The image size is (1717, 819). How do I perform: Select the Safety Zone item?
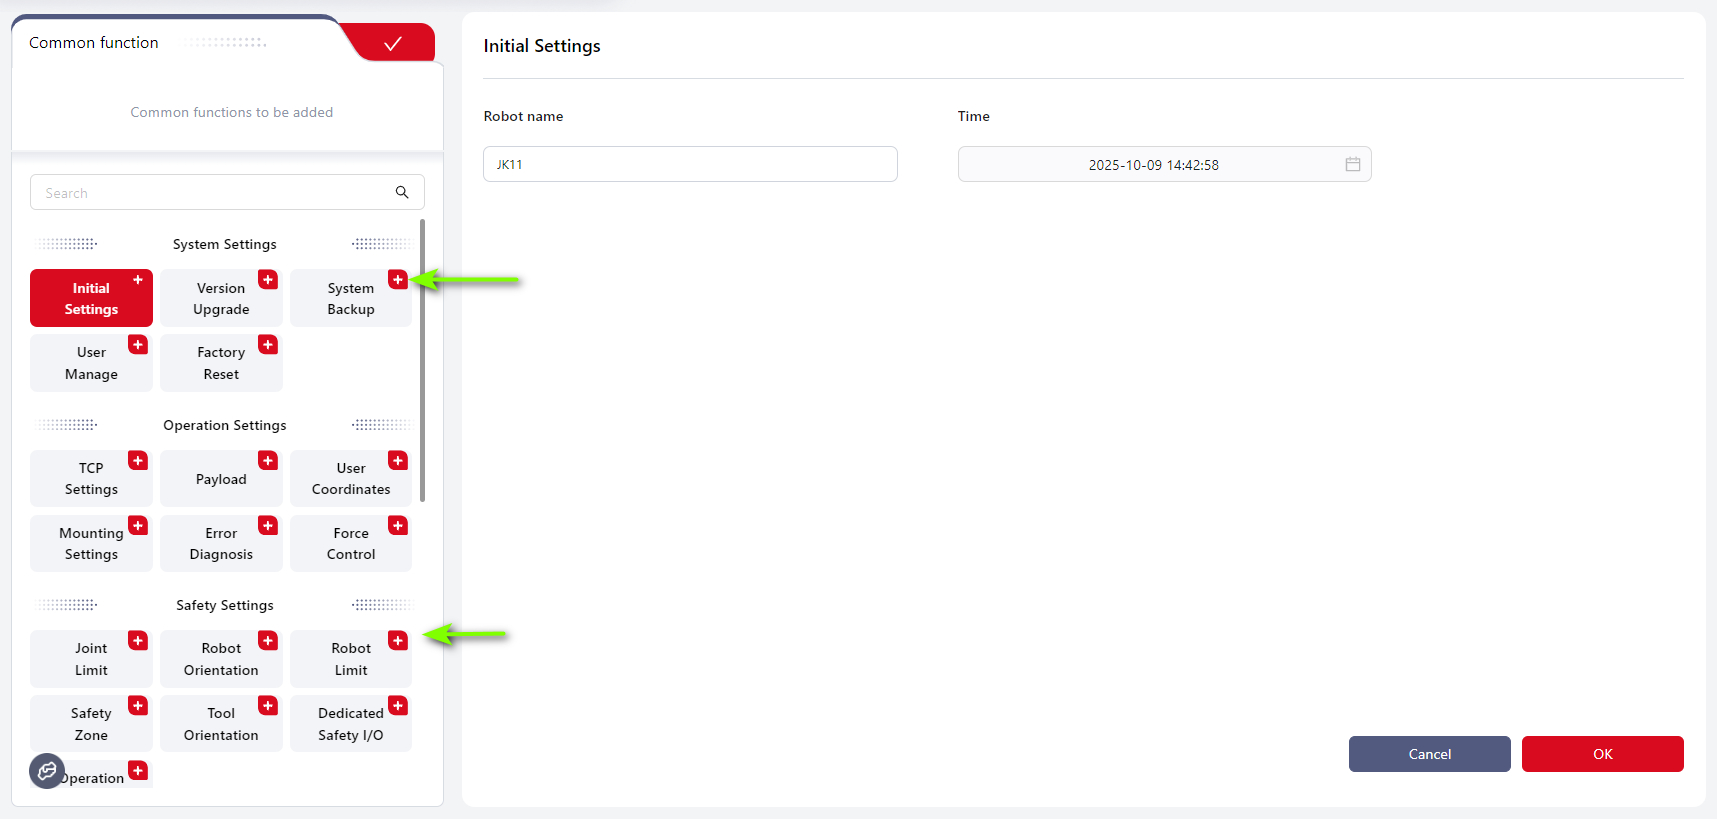point(90,724)
